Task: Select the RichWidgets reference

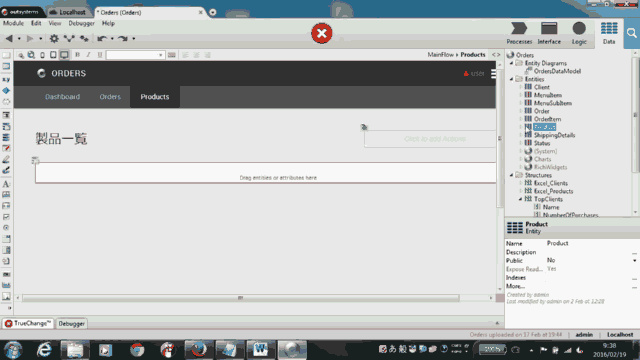Action: (550, 167)
